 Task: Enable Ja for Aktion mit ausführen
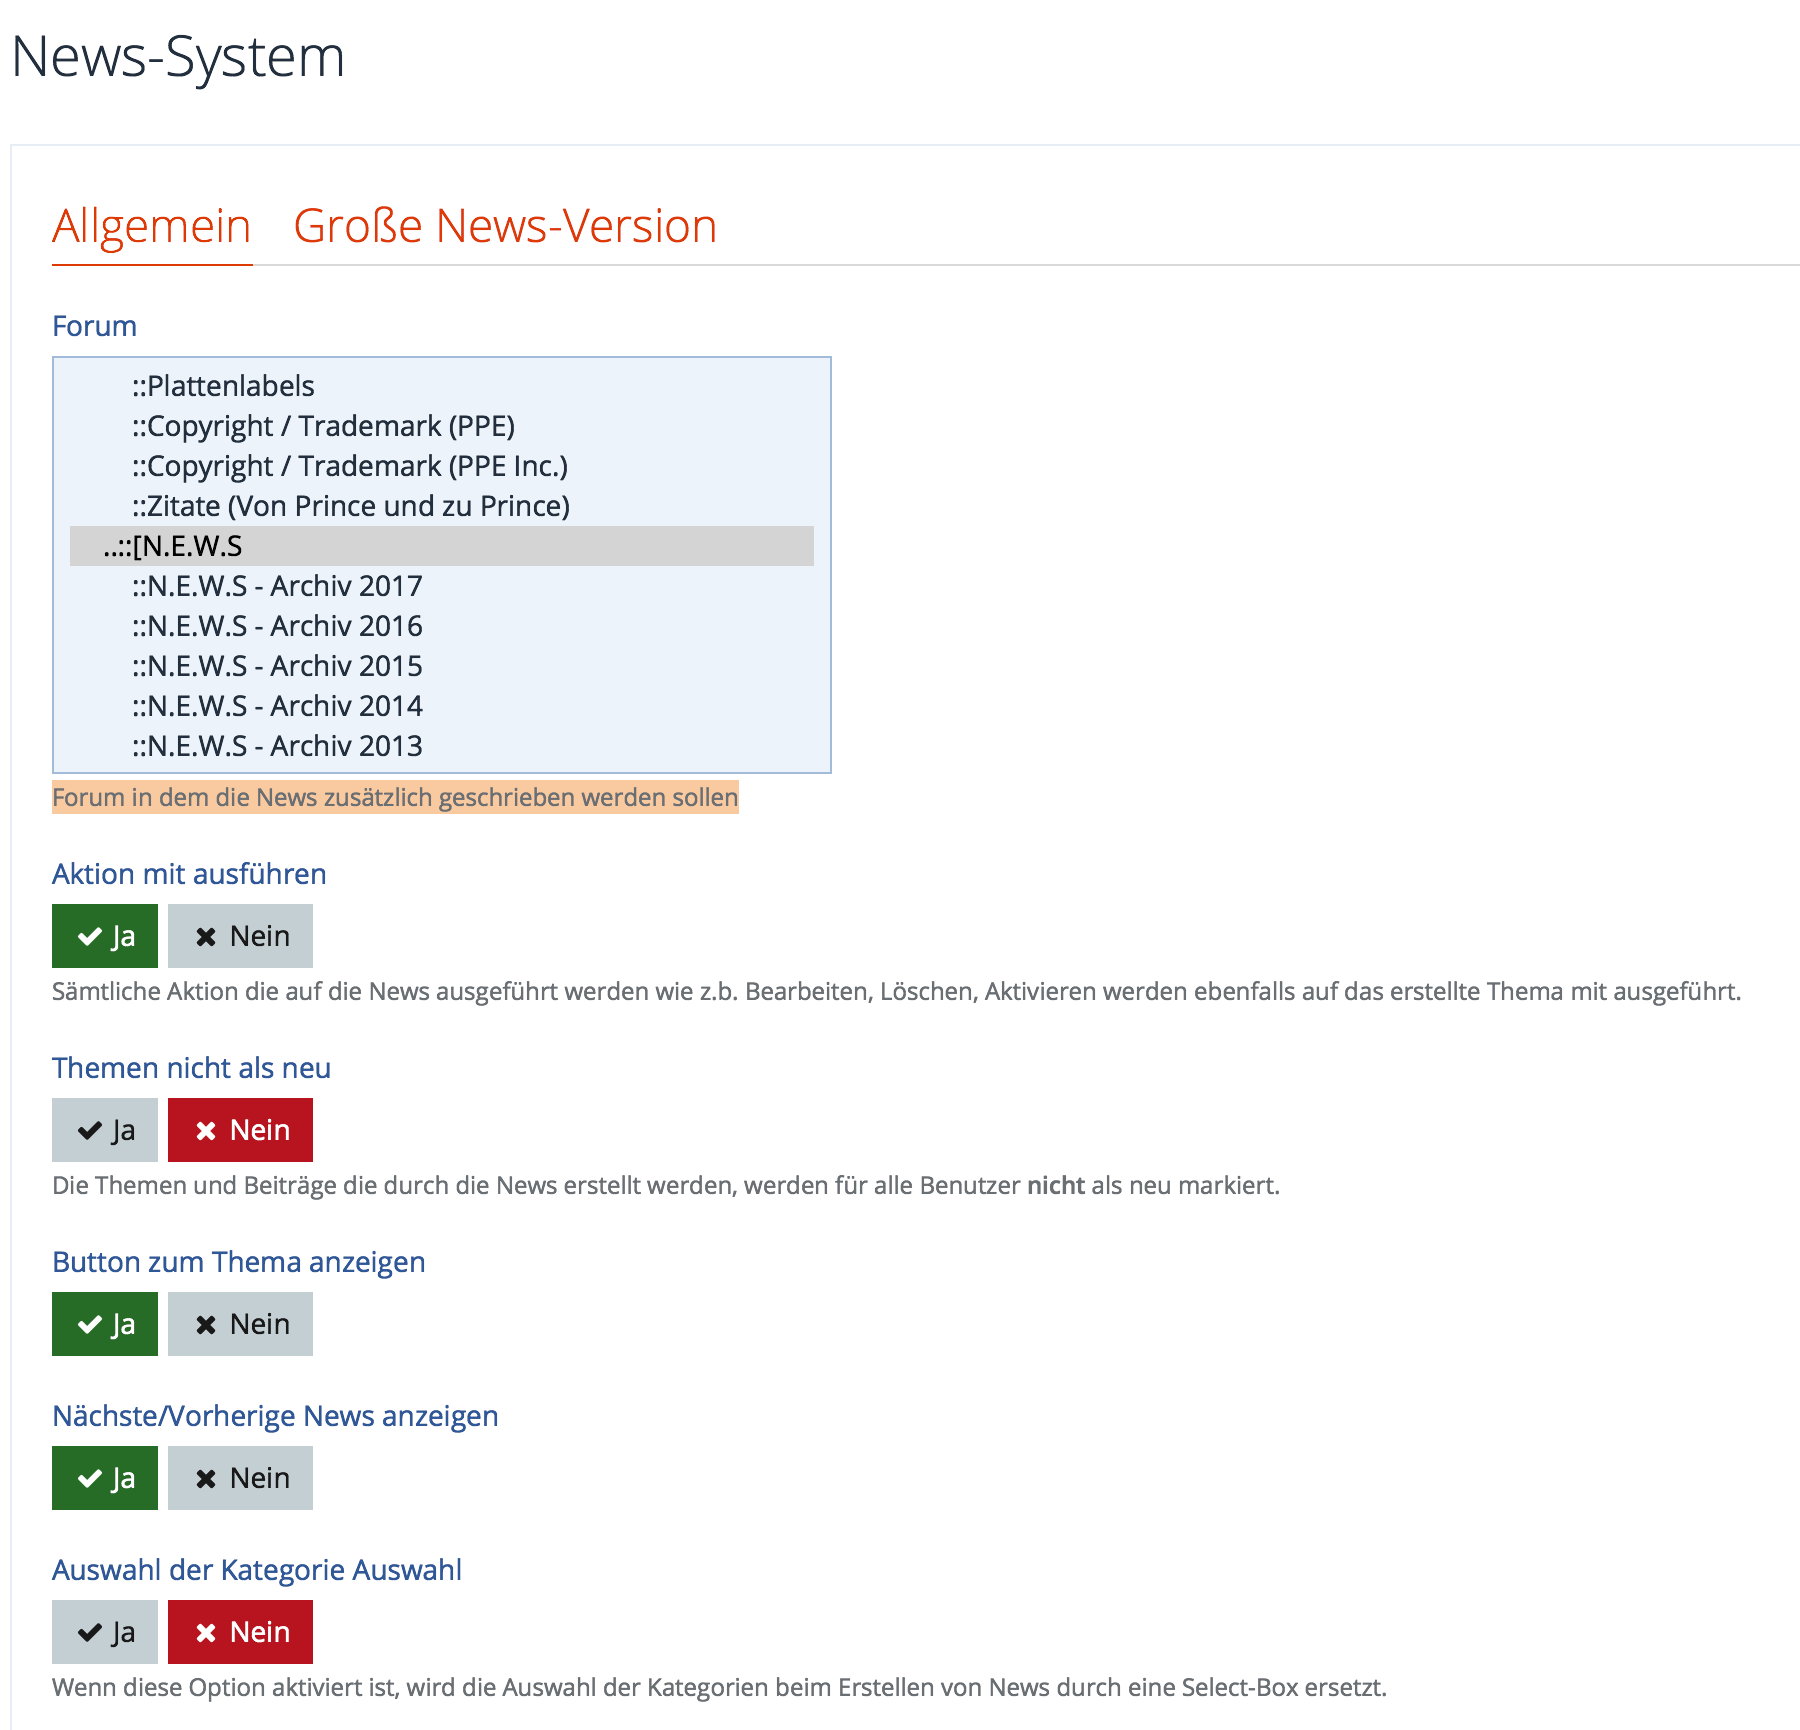(x=105, y=936)
